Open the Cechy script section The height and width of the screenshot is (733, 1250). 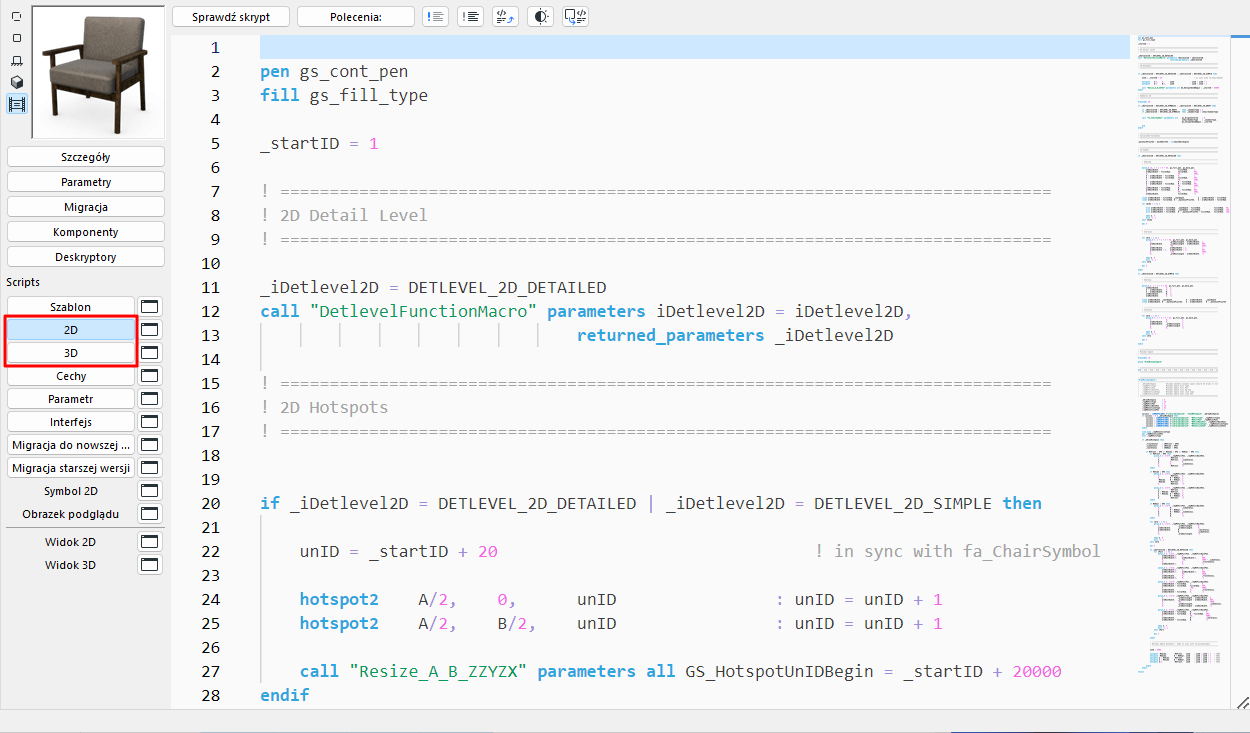coord(70,375)
